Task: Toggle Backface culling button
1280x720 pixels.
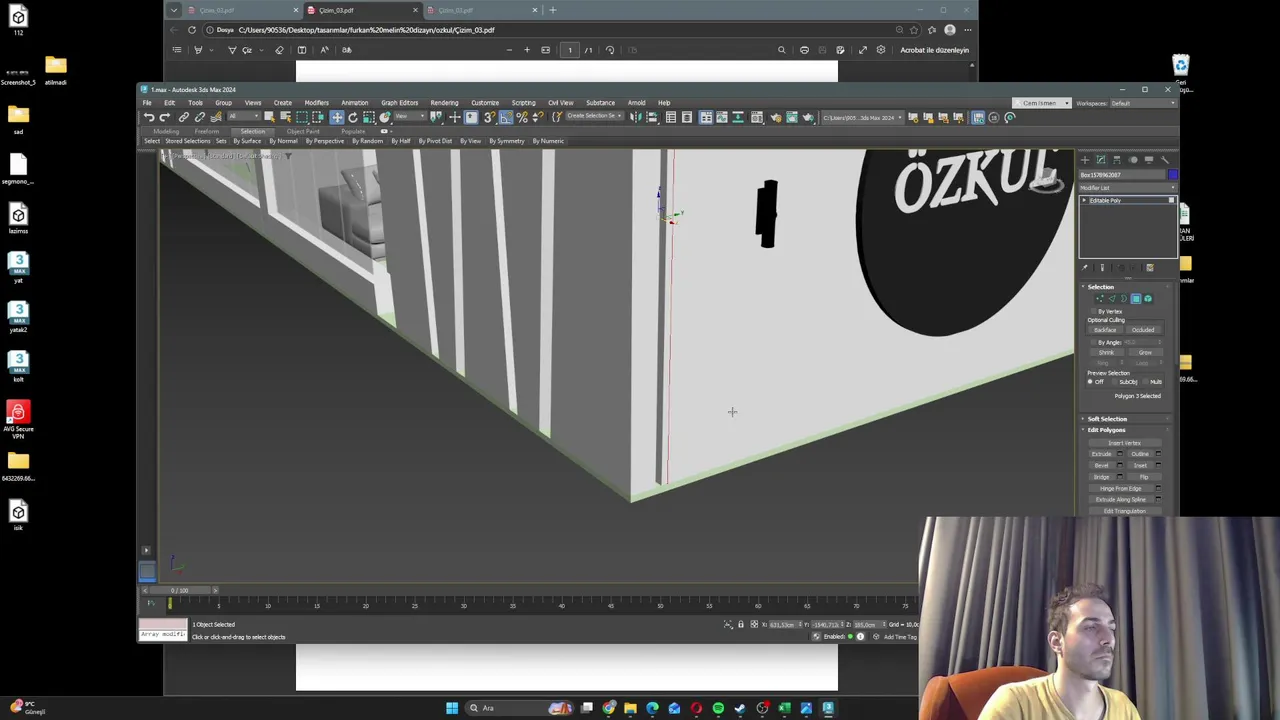Action: pos(1105,330)
